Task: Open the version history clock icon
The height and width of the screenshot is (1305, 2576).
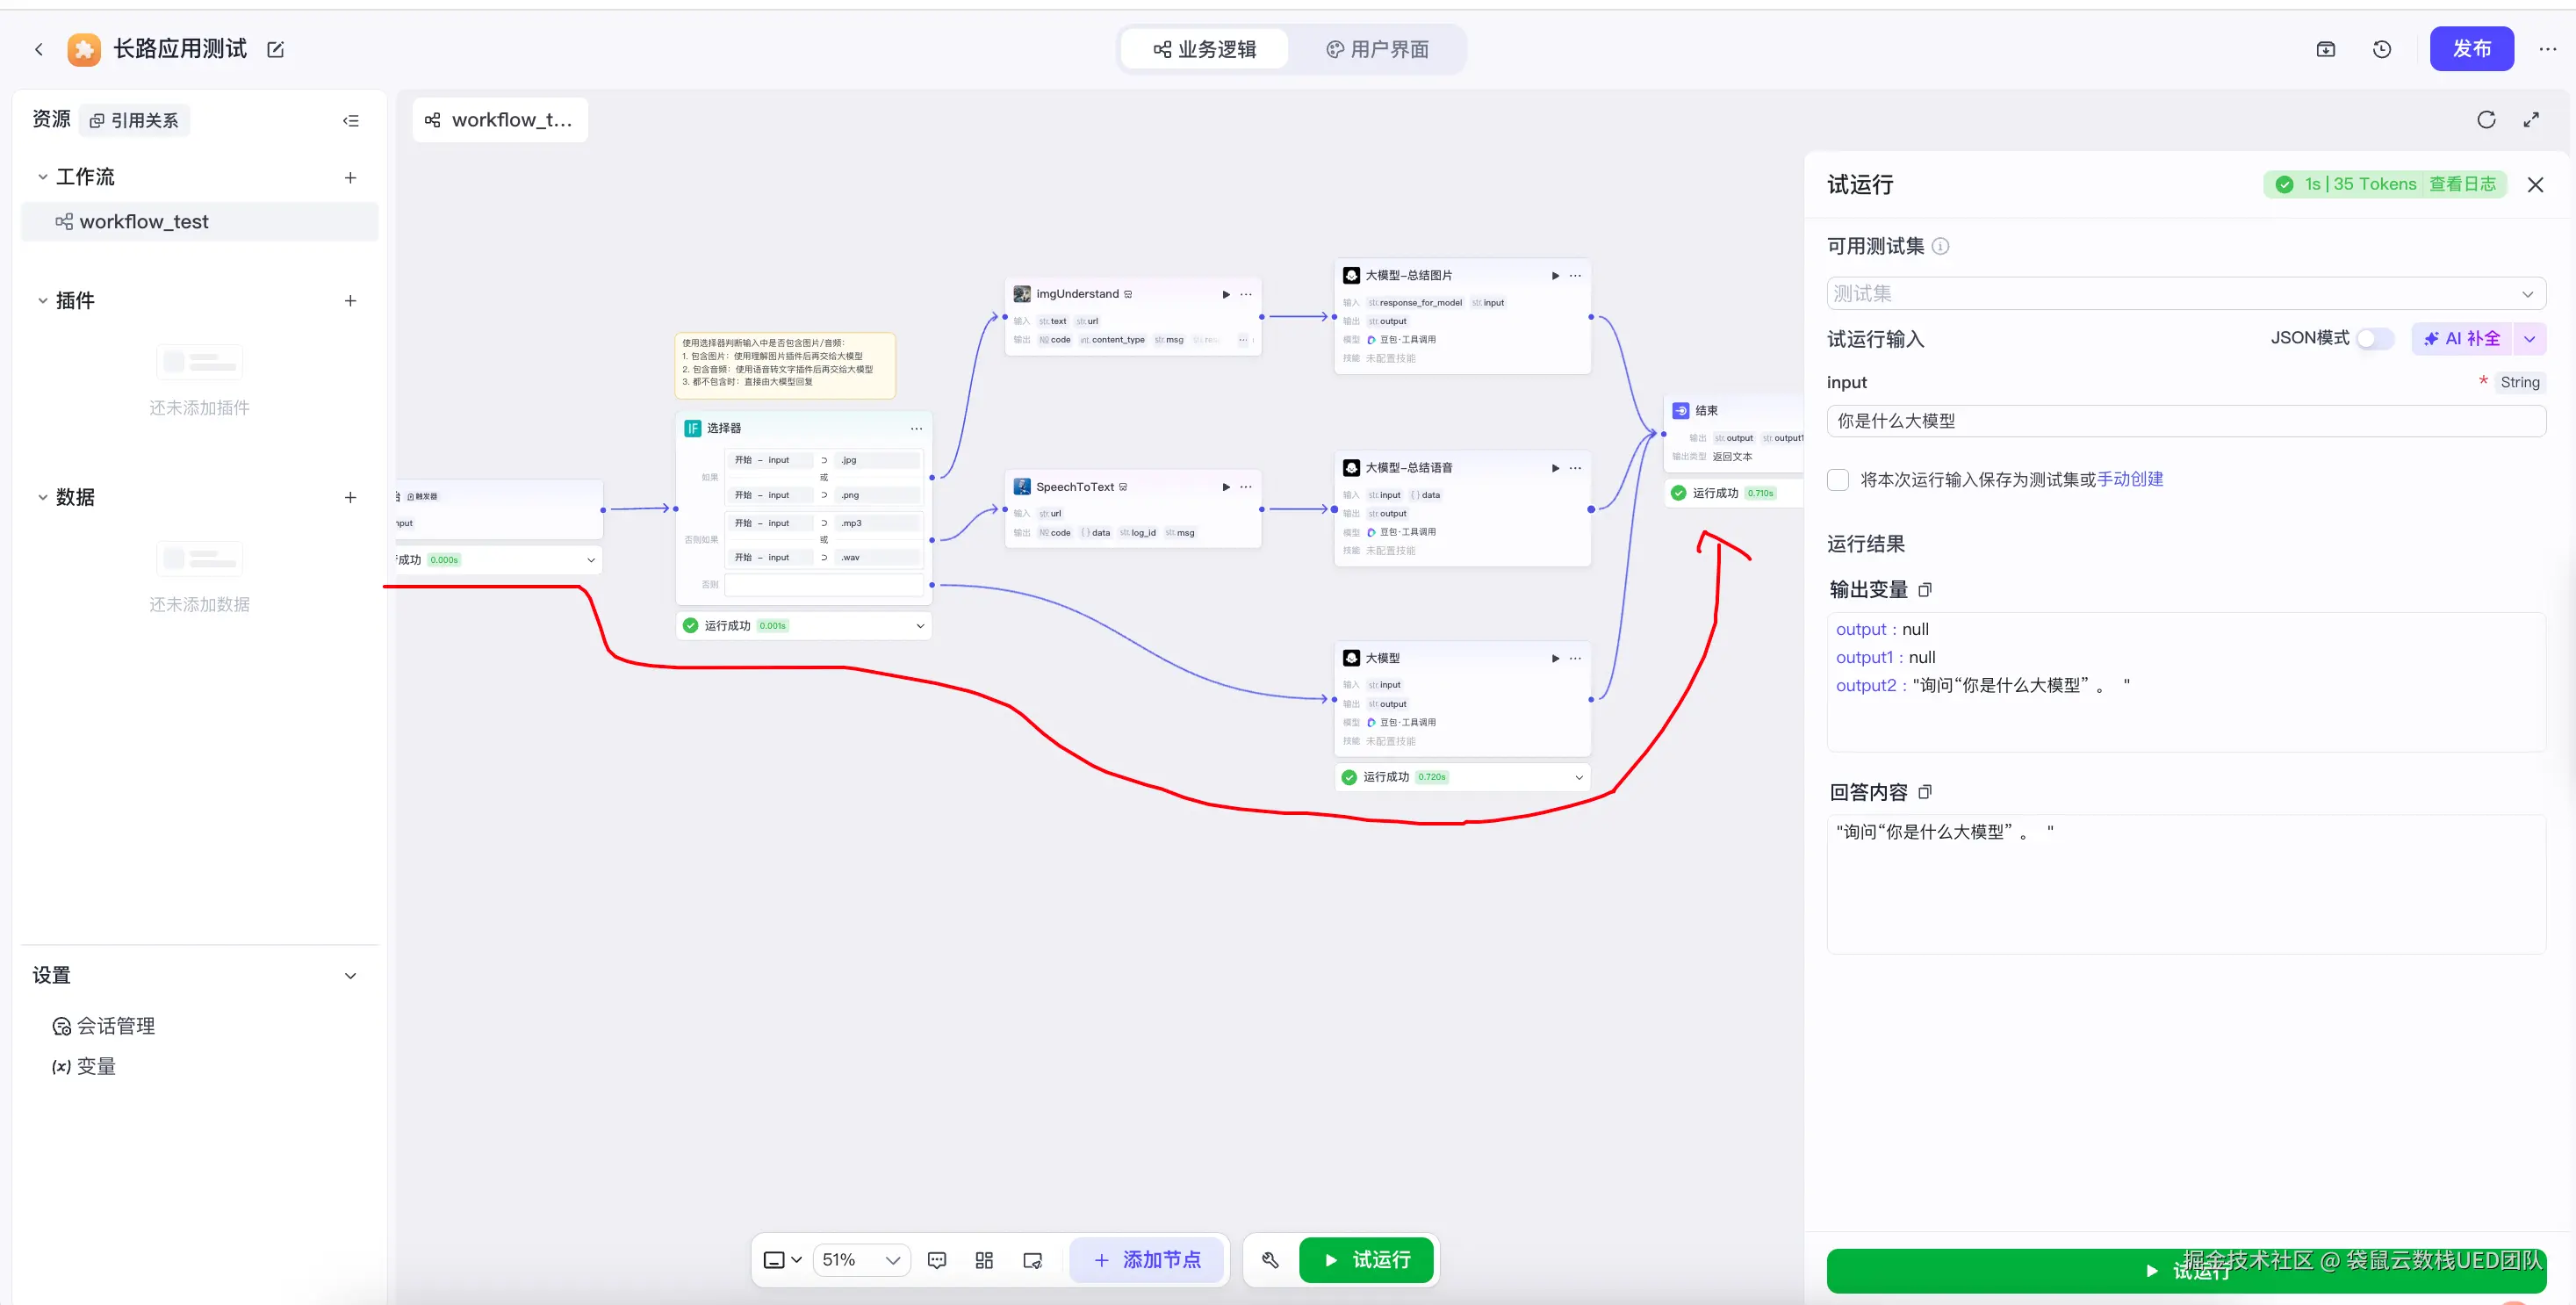Action: click(x=2382, y=49)
